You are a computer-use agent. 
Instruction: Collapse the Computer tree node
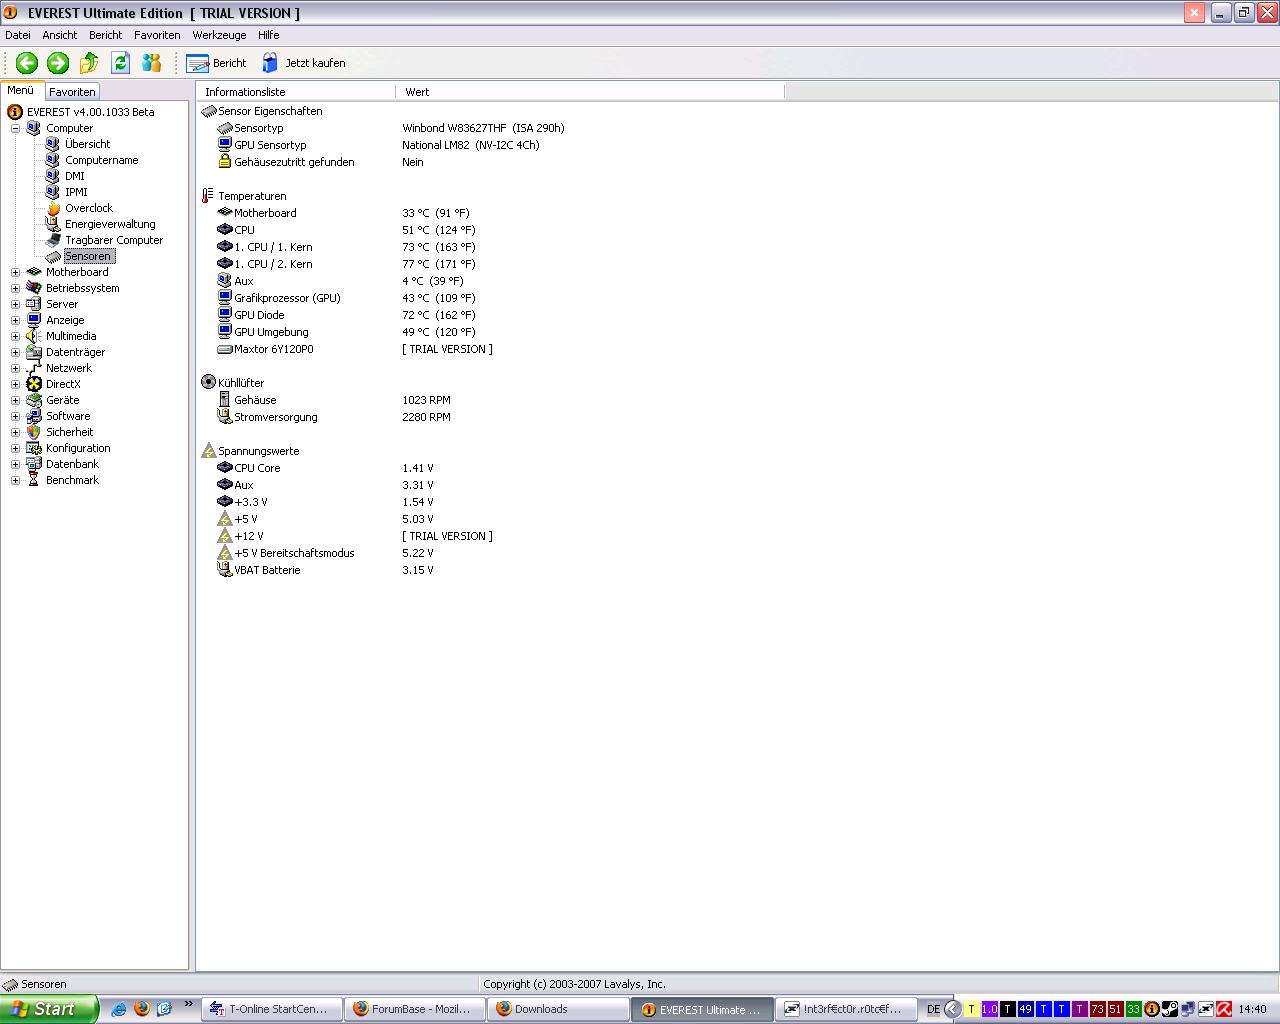pos(15,128)
